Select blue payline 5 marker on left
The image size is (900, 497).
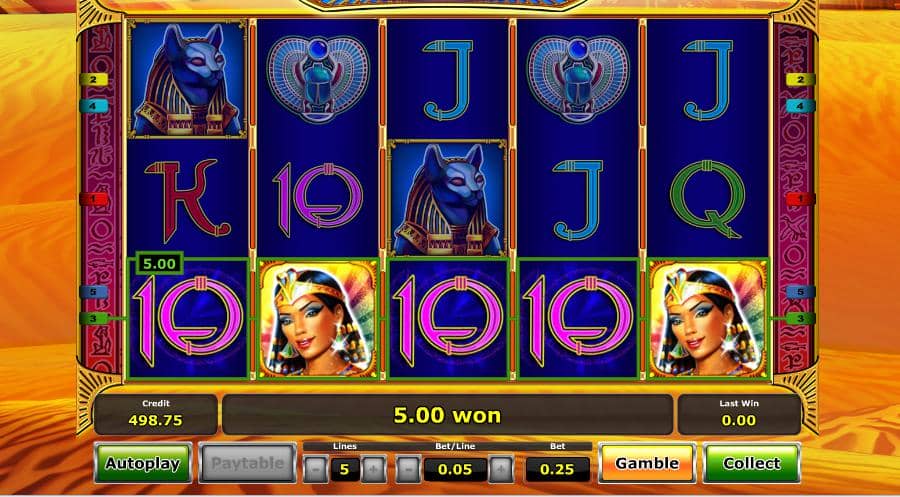point(94,292)
